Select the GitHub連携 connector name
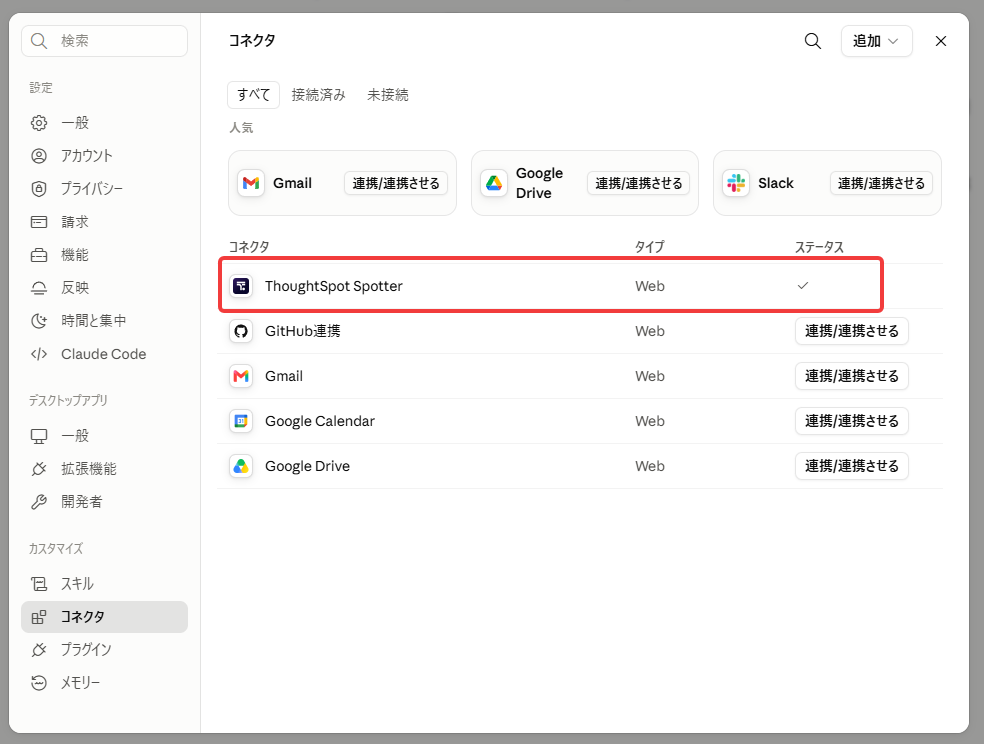This screenshot has width=984, height=744. [302, 331]
